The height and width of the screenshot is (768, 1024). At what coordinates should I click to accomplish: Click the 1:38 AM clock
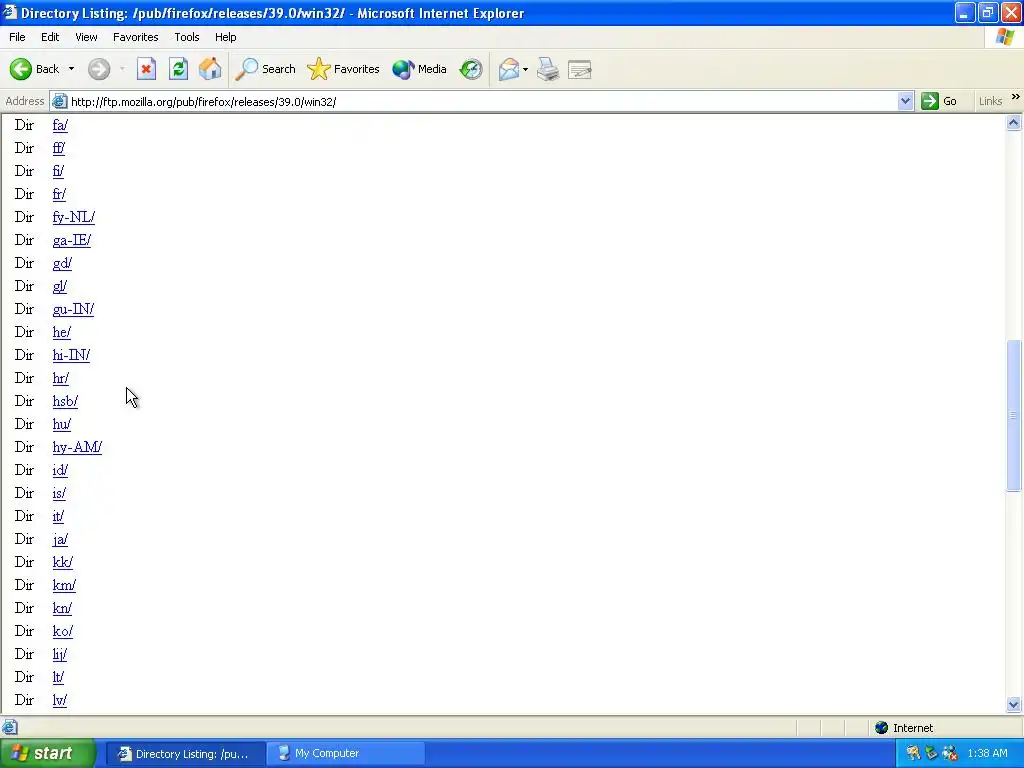987,754
